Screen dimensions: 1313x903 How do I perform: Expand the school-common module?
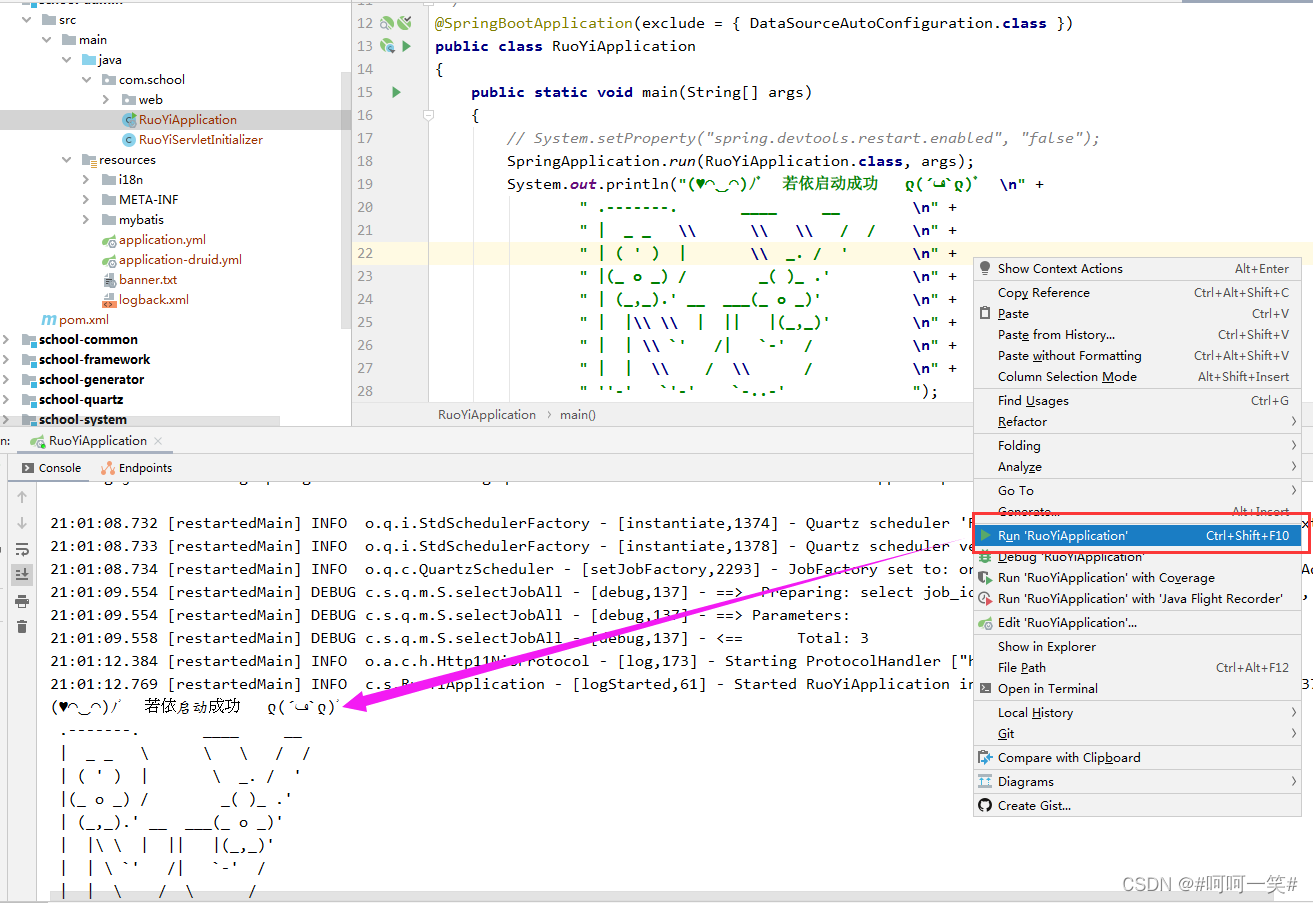tap(6, 340)
